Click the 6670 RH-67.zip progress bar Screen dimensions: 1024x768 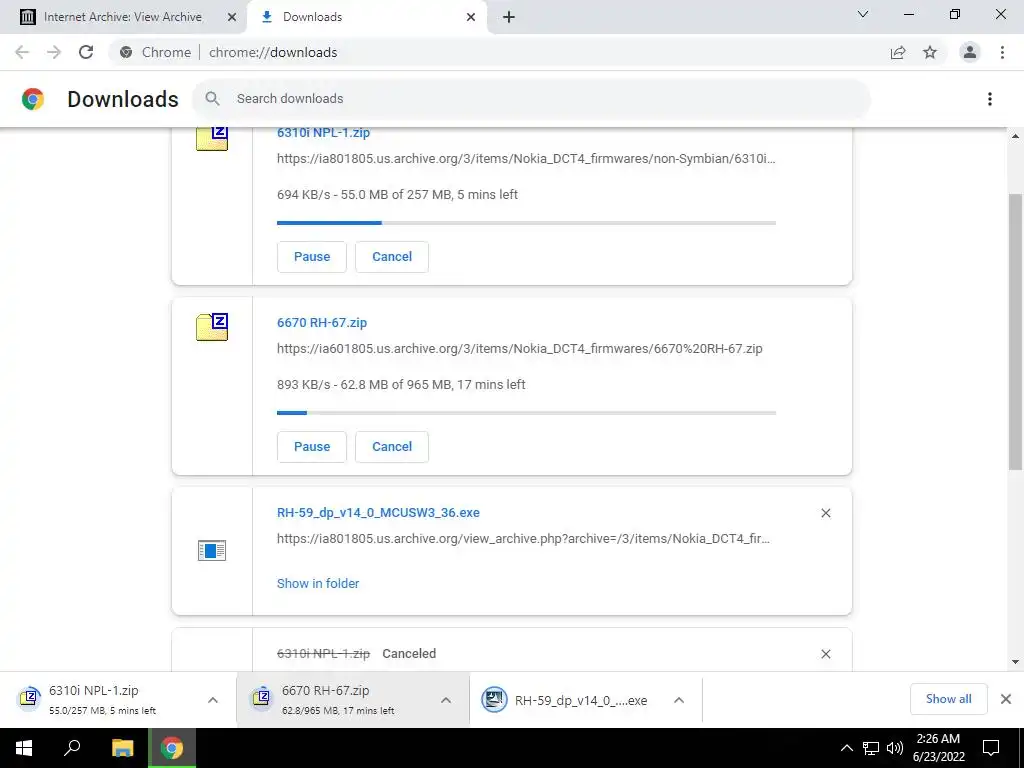pos(526,413)
